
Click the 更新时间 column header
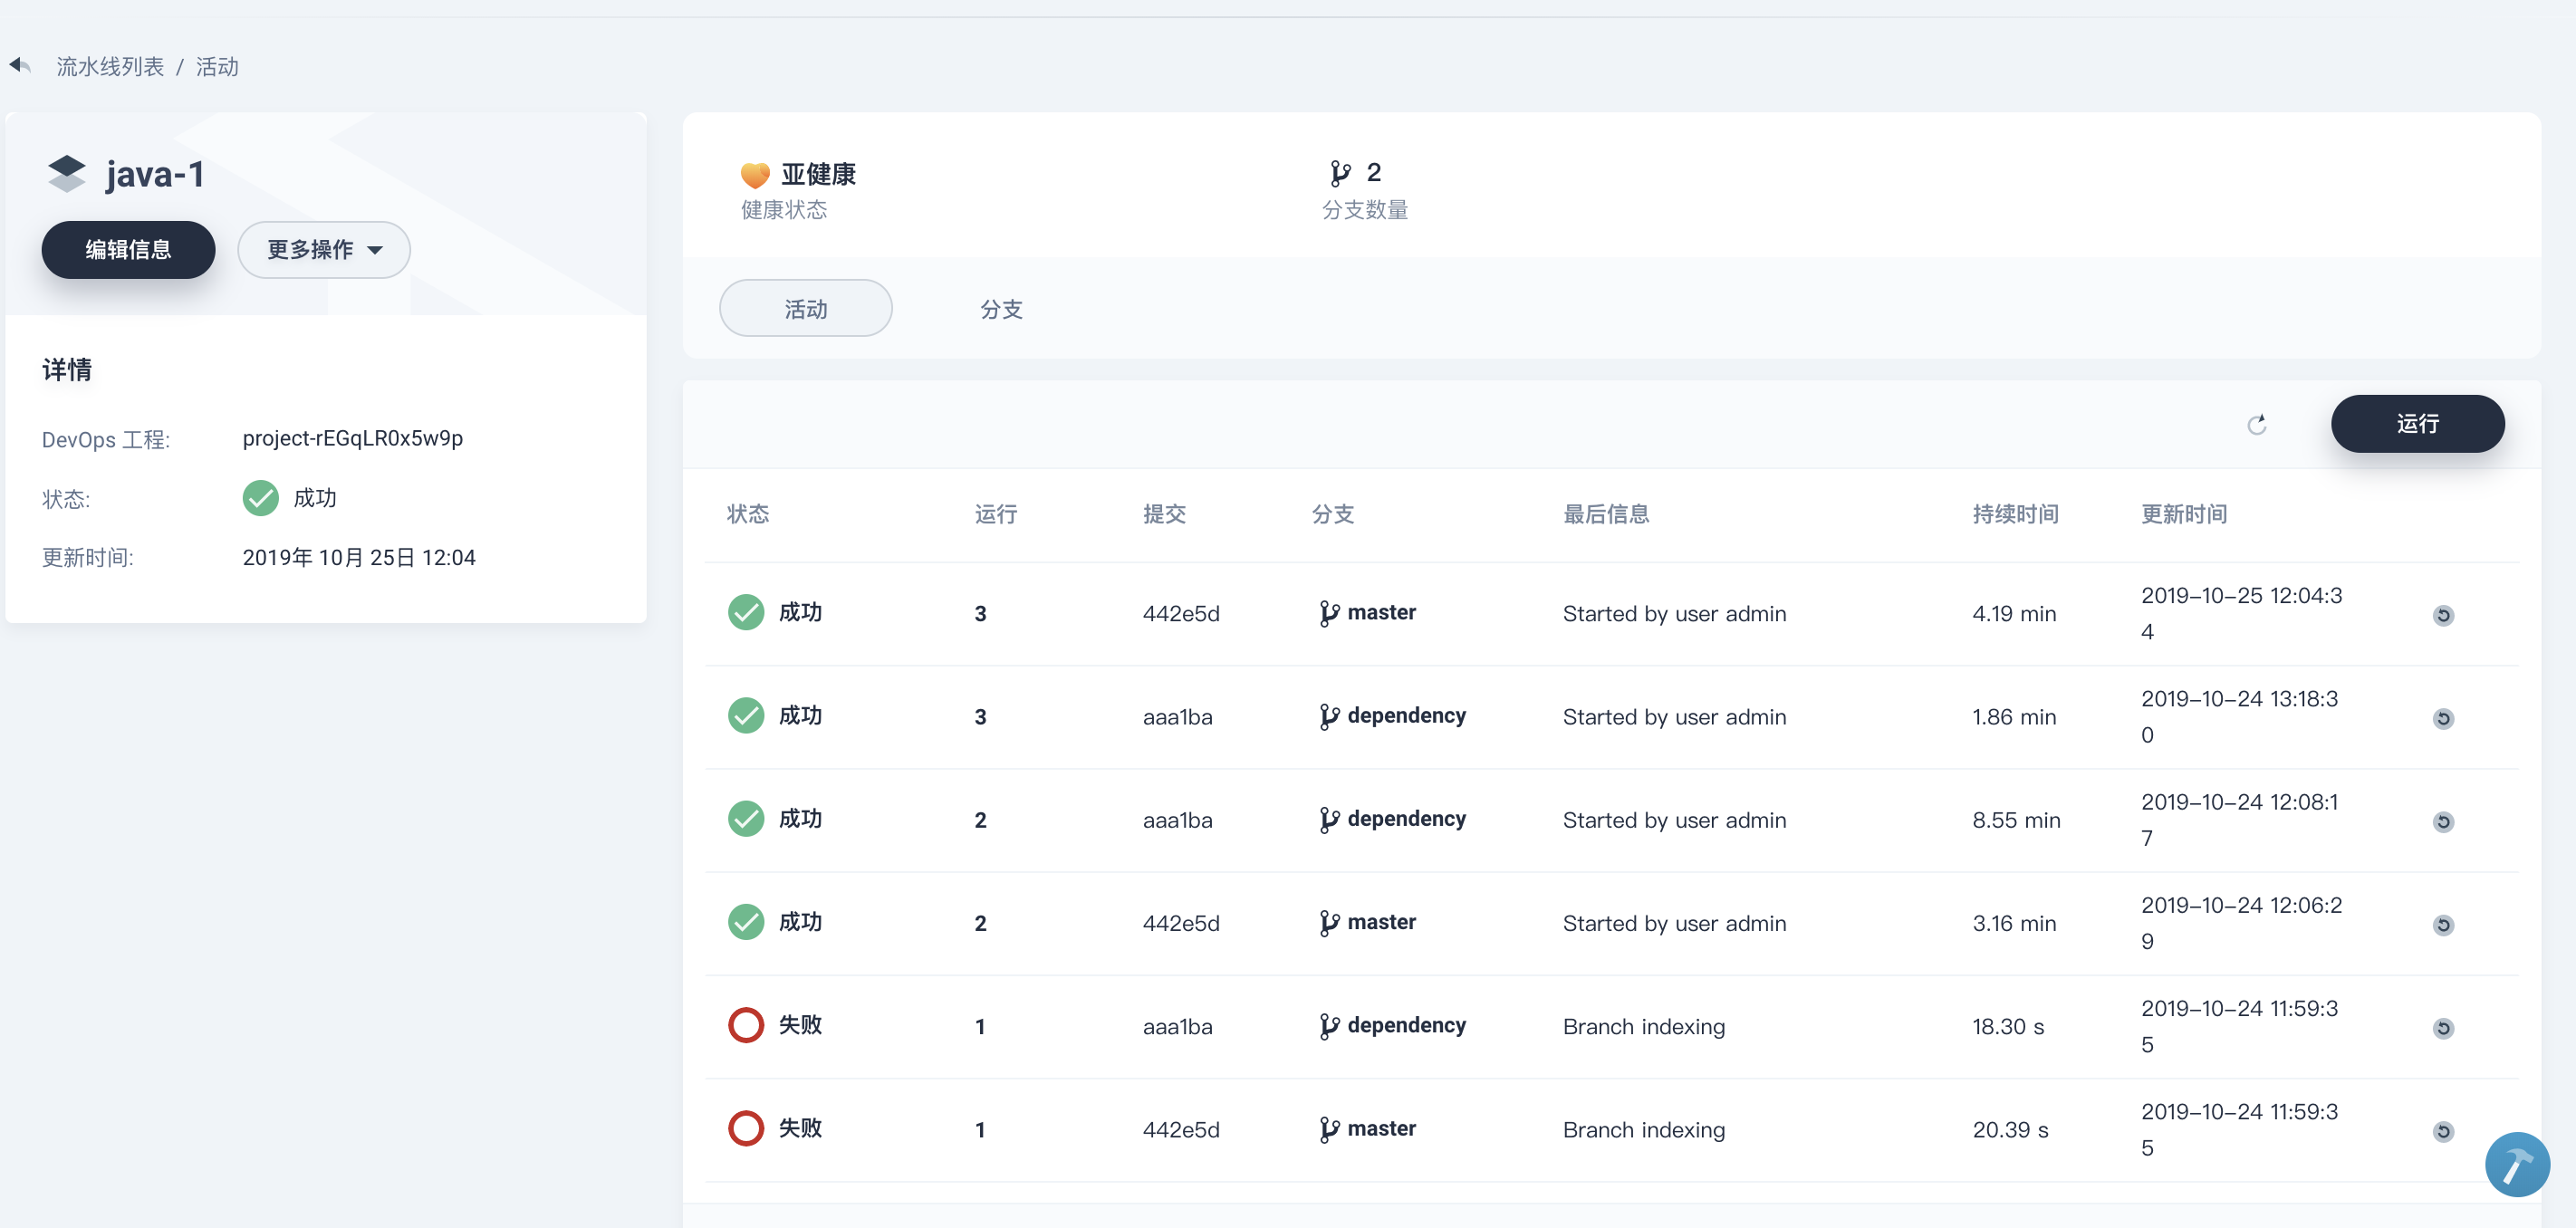click(x=2184, y=514)
